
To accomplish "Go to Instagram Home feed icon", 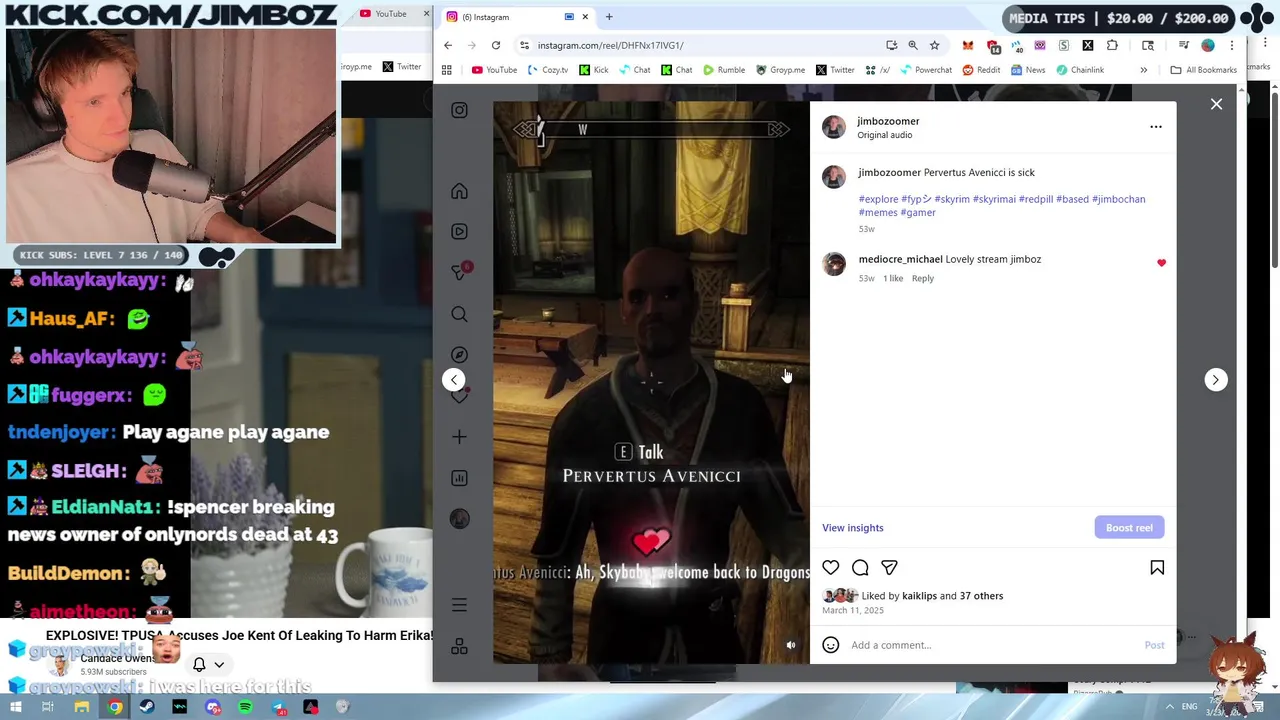I will (459, 191).
